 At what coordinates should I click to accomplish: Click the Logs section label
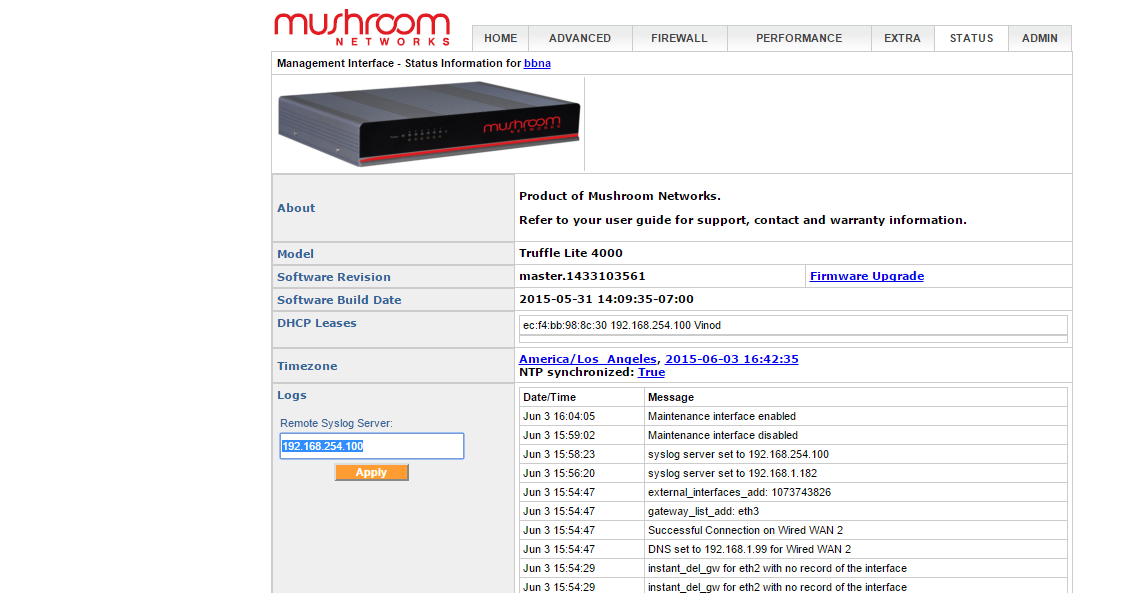tap(292, 395)
